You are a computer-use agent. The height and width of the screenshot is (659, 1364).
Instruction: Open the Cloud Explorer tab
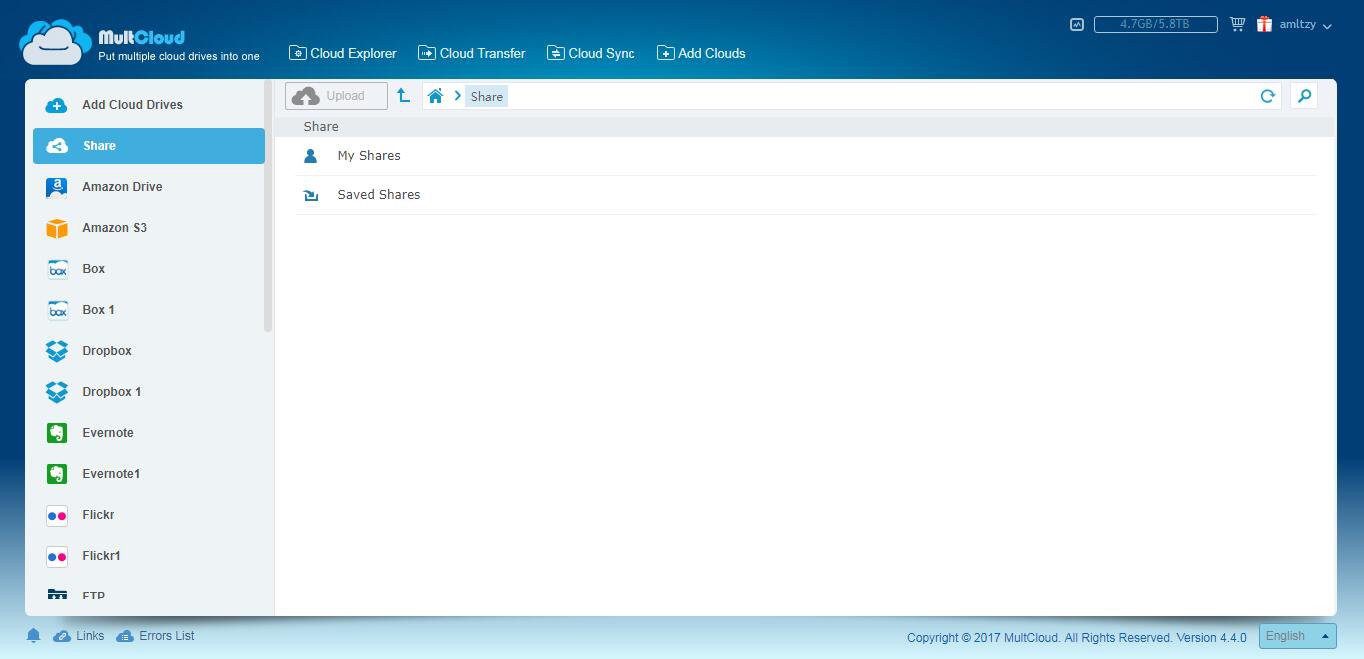343,53
